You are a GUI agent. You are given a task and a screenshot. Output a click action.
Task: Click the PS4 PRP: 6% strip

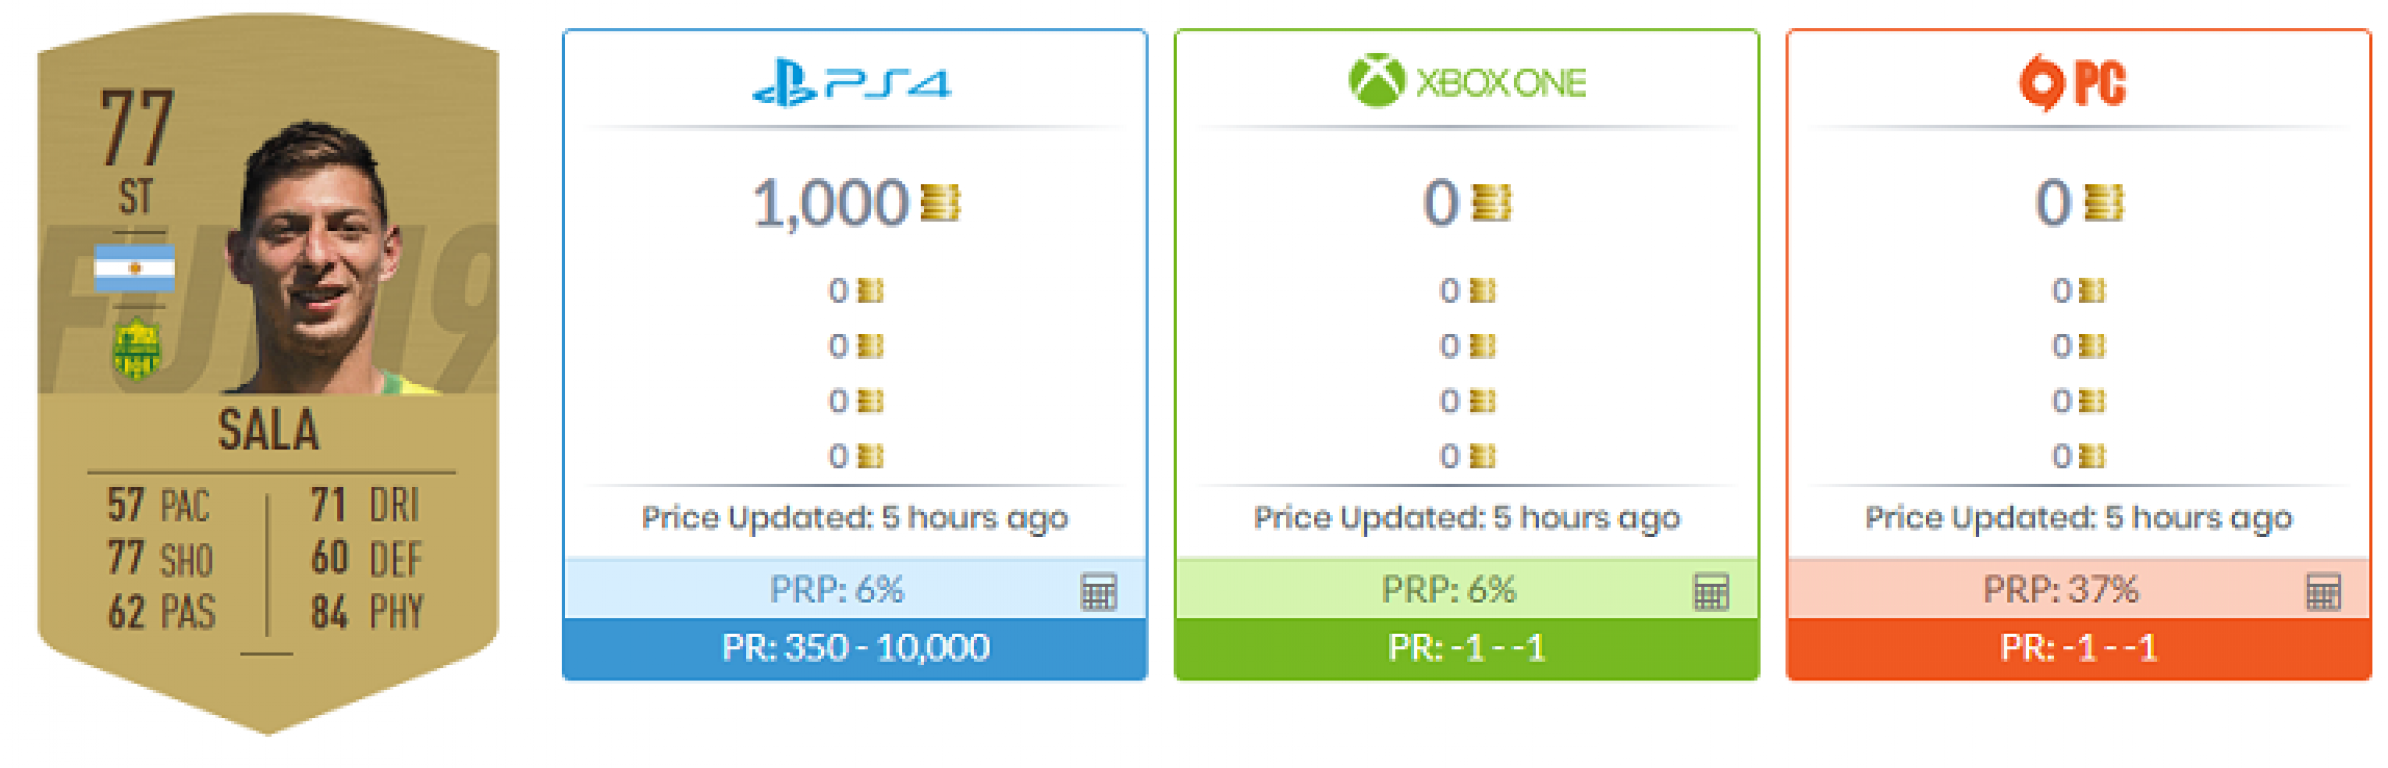click(x=855, y=589)
